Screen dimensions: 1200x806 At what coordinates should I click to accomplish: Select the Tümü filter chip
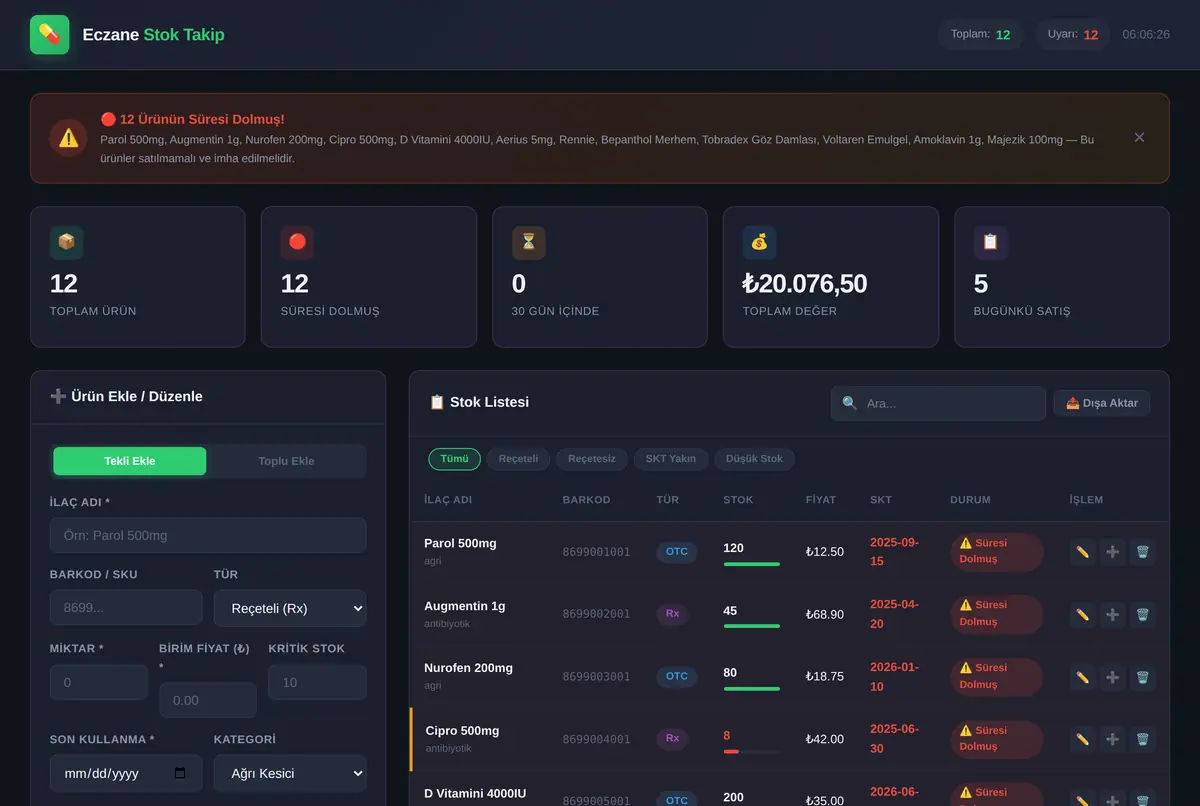tap(455, 459)
